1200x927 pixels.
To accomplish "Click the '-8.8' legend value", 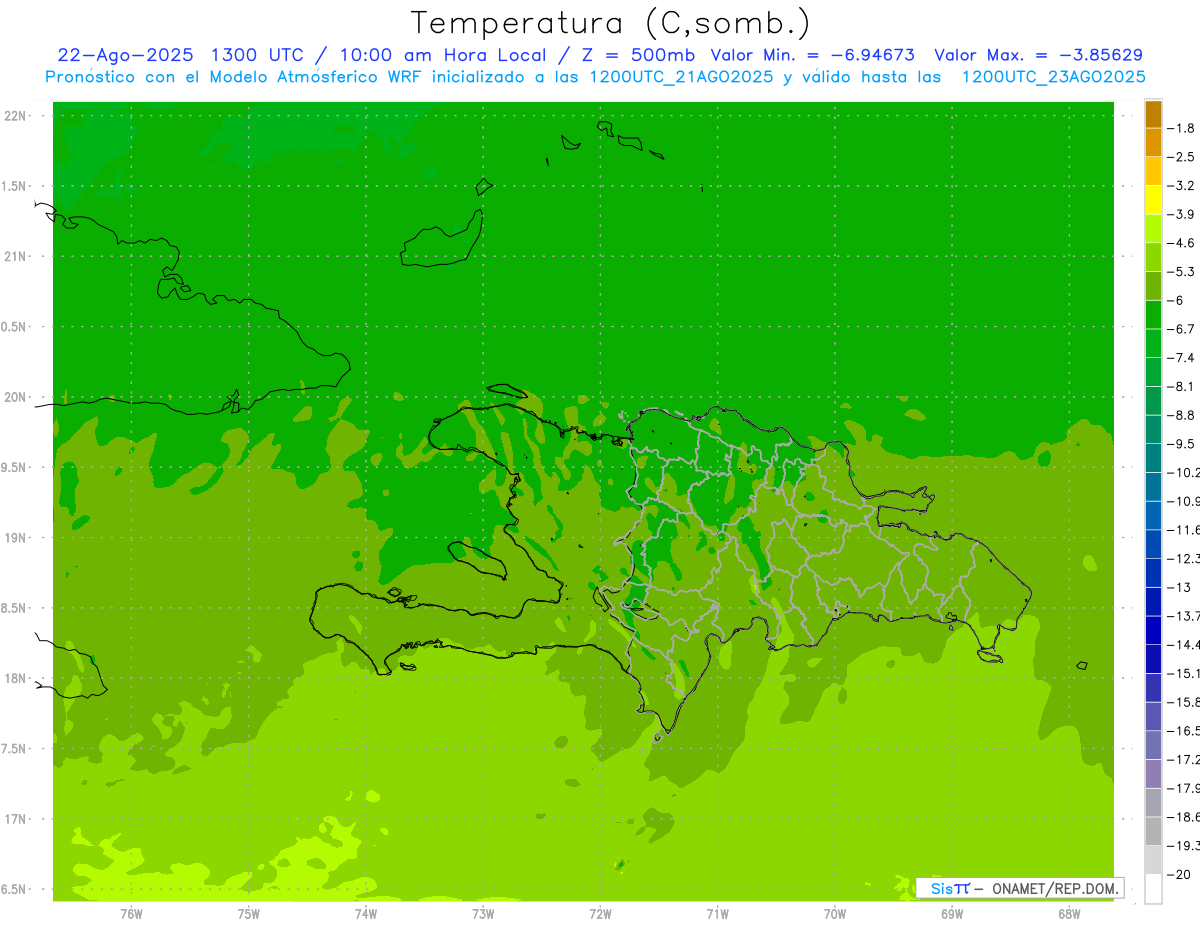I will (1182, 415).
